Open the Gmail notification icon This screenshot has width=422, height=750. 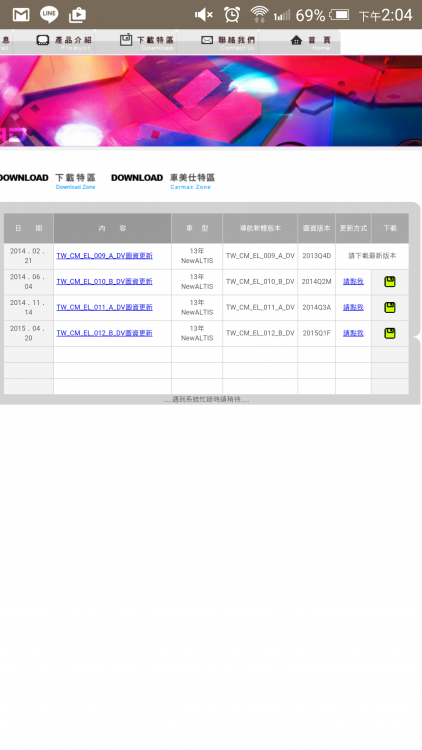click(21, 15)
